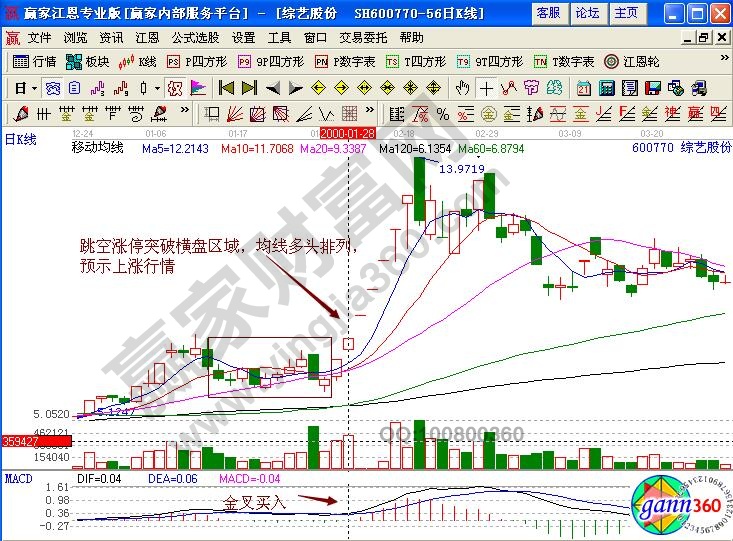Open the 交易委托 menu
733x541 pixels.
tap(364, 37)
